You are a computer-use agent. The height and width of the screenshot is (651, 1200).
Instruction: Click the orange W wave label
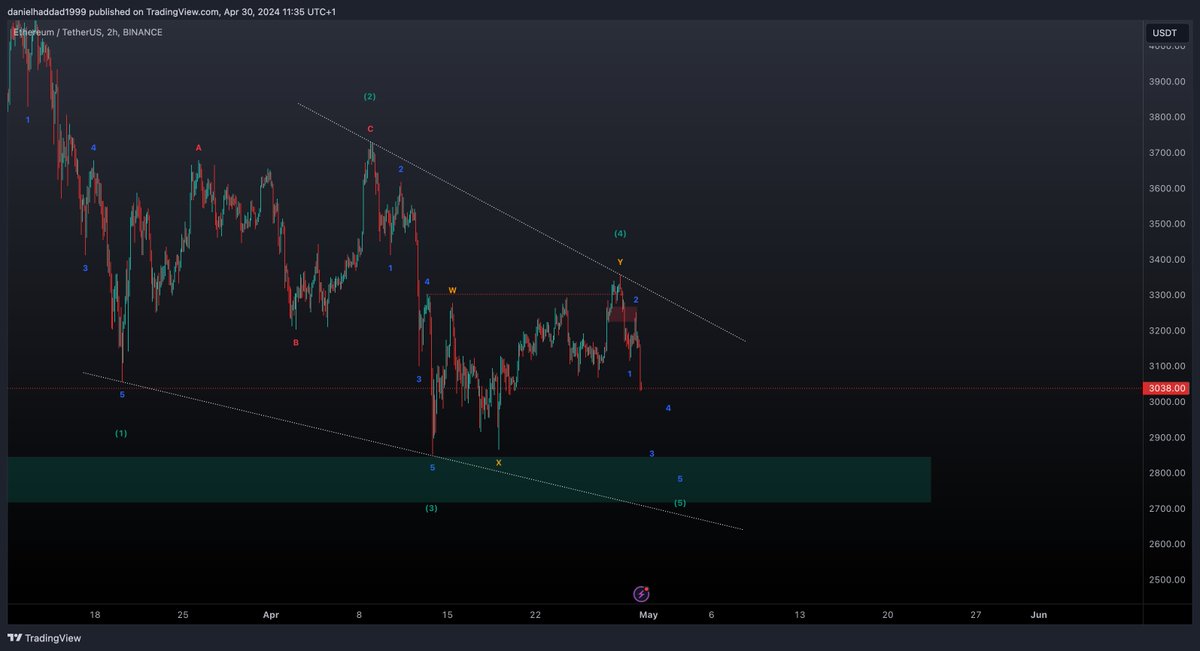point(452,290)
